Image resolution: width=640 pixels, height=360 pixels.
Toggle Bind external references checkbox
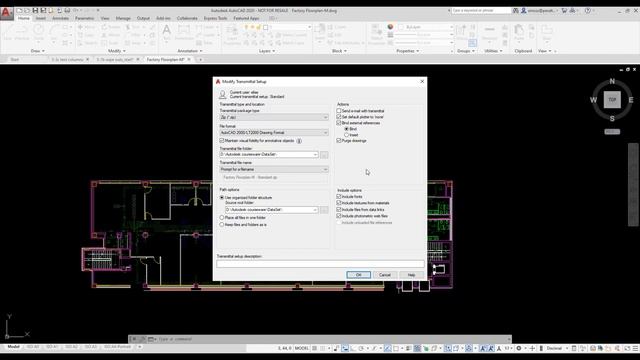pos(339,123)
